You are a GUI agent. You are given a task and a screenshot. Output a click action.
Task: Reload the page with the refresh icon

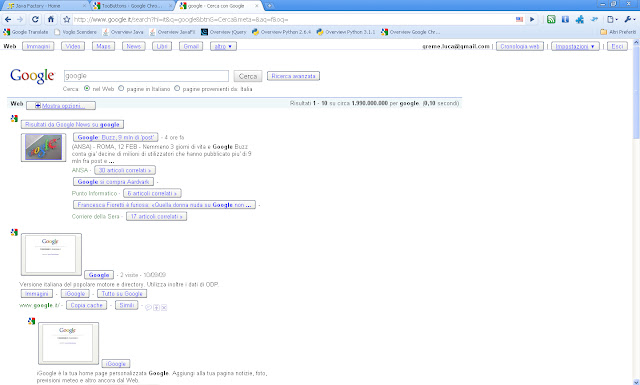(x=35, y=19)
